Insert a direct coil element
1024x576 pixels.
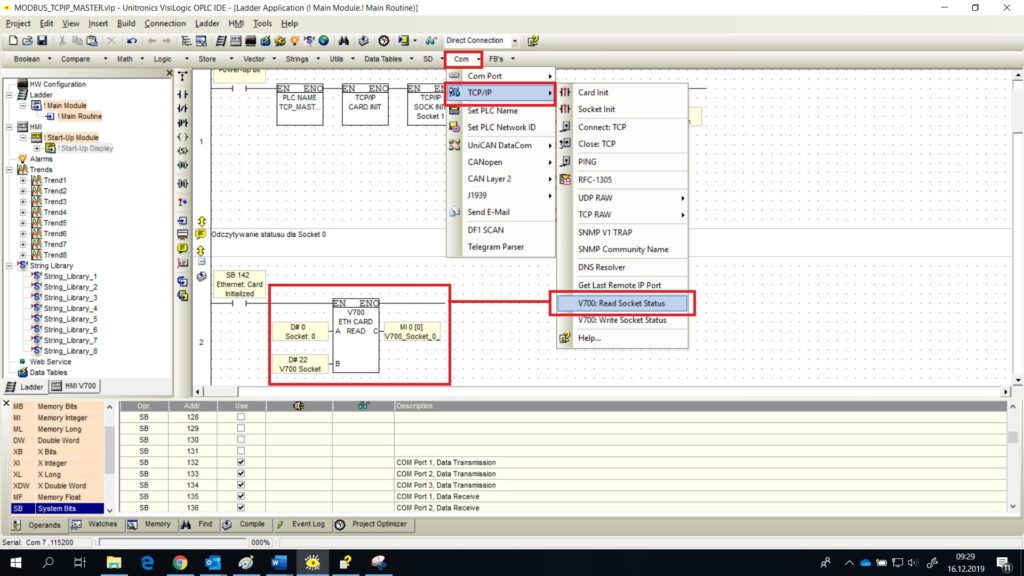click(x=183, y=137)
